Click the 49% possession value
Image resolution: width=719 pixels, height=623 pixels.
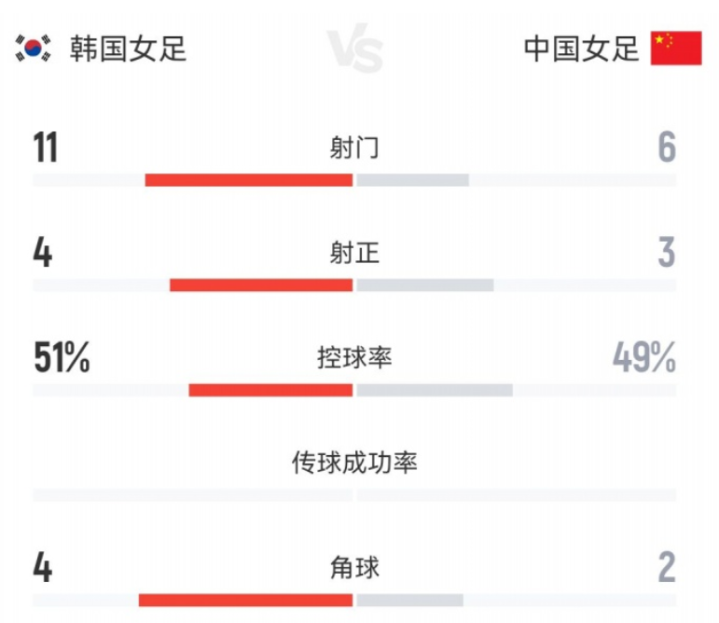644,358
